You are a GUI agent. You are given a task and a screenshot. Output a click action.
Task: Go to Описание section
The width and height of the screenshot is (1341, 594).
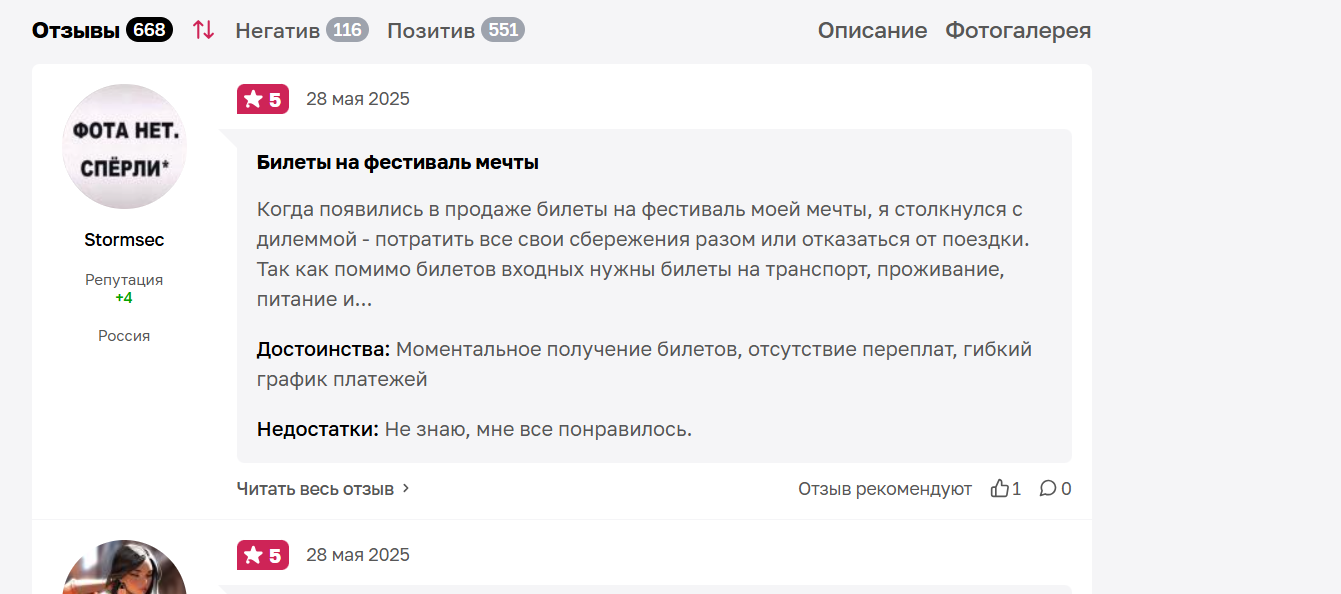pyautogui.click(x=873, y=30)
